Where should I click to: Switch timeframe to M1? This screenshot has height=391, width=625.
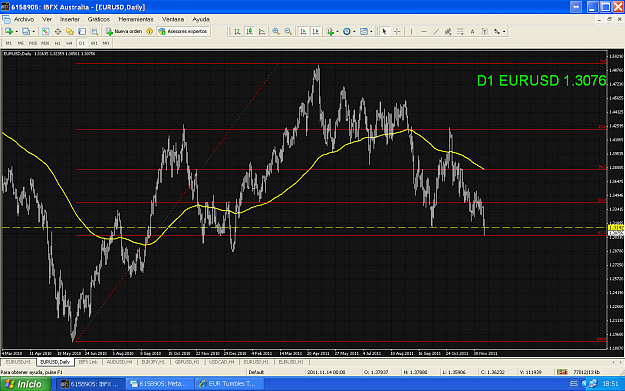(8, 43)
